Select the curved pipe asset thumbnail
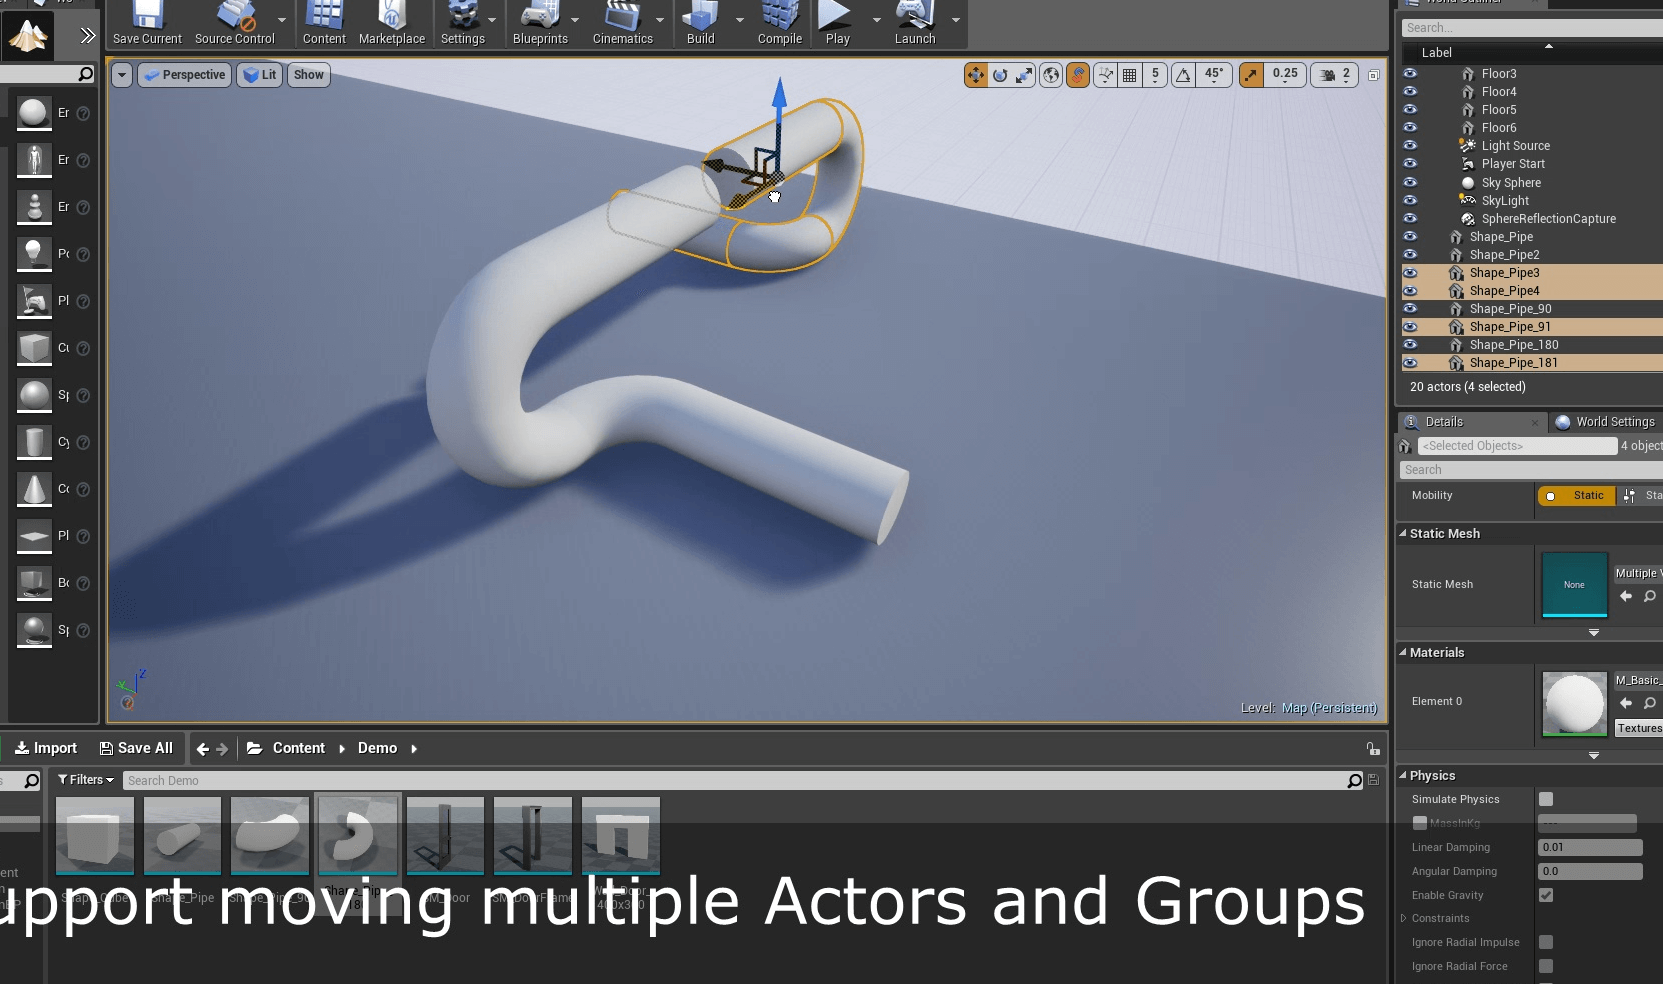Image resolution: width=1663 pixels, height=984 pixels. pos(357,836)
